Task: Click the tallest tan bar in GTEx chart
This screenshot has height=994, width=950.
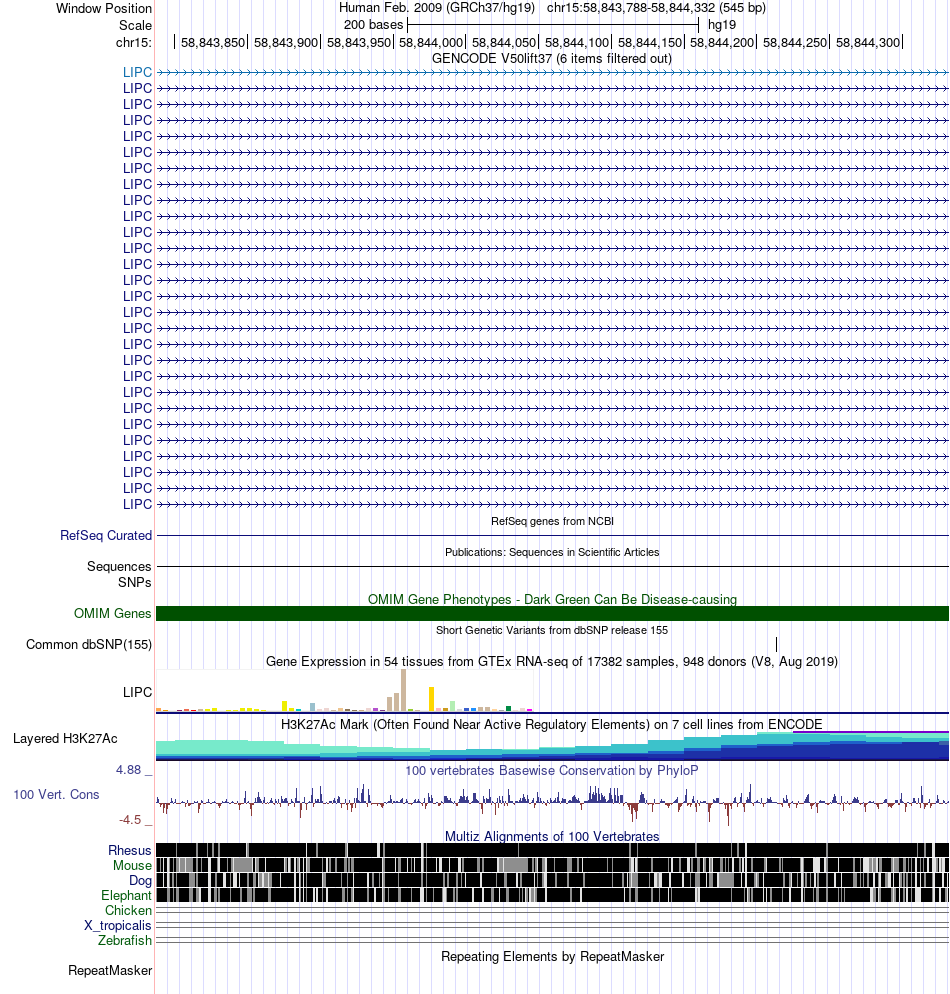Action: (x=403, y=690)
